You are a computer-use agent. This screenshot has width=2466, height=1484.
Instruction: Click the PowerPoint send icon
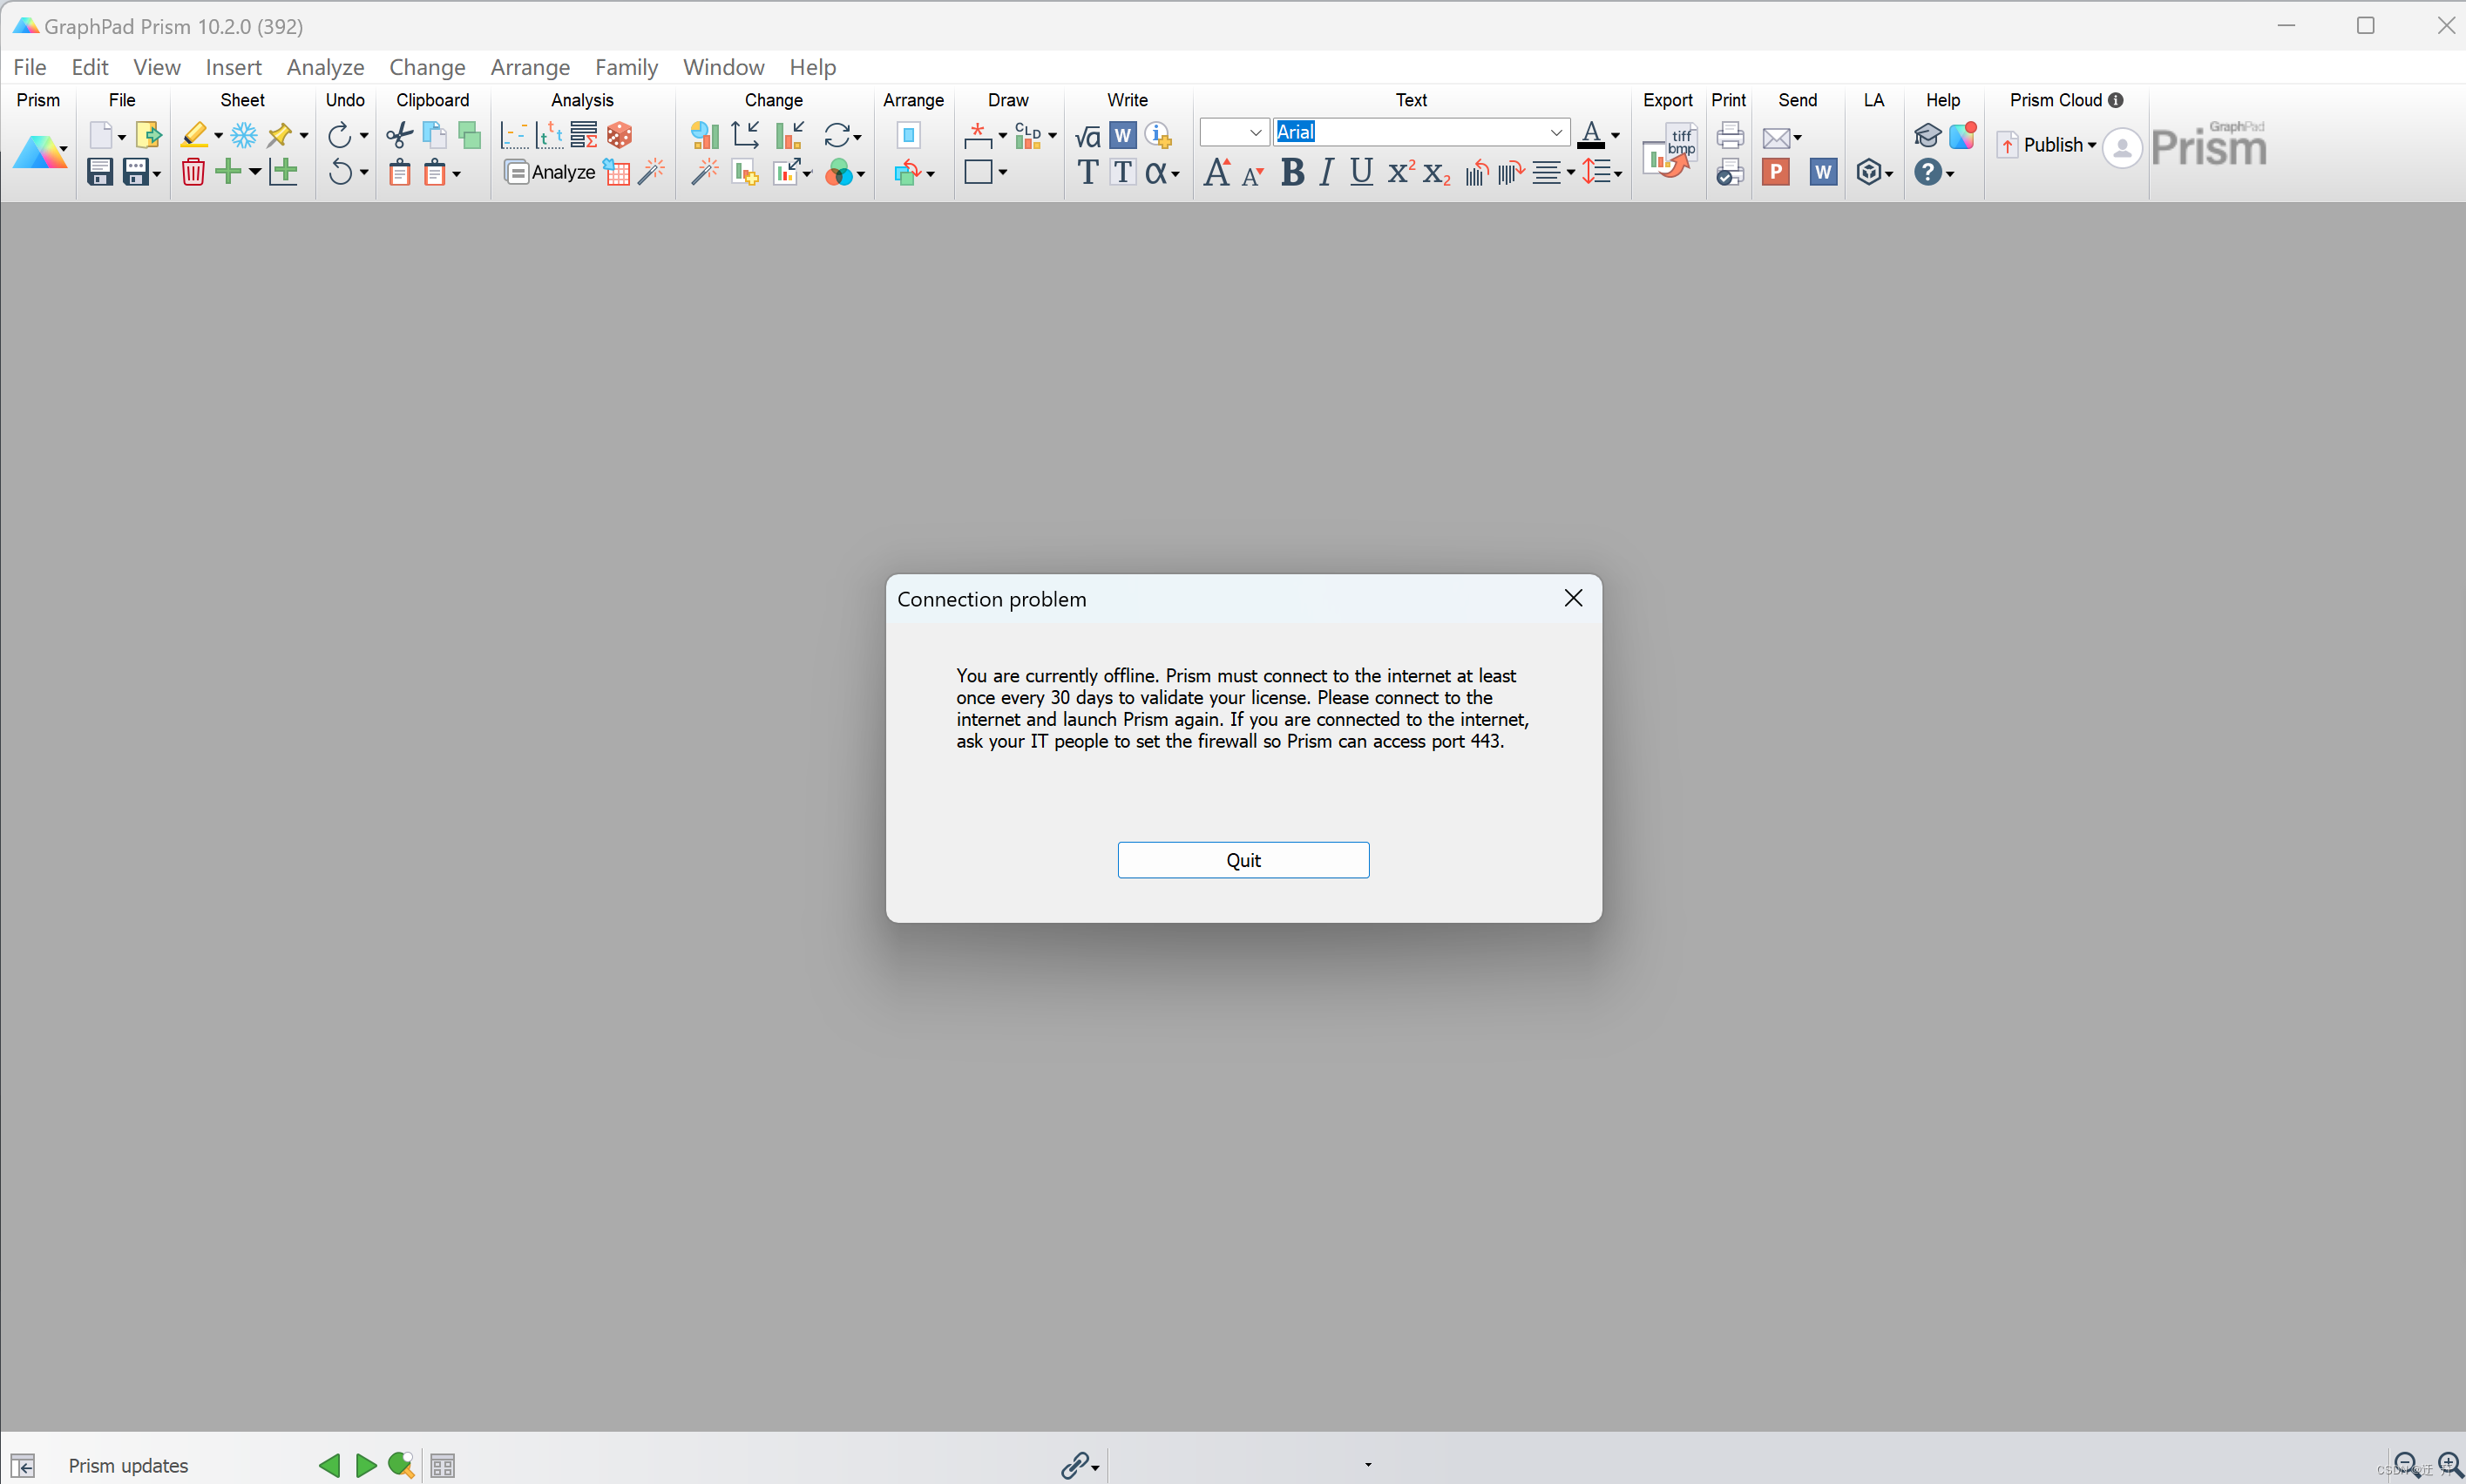[1778, 171]
